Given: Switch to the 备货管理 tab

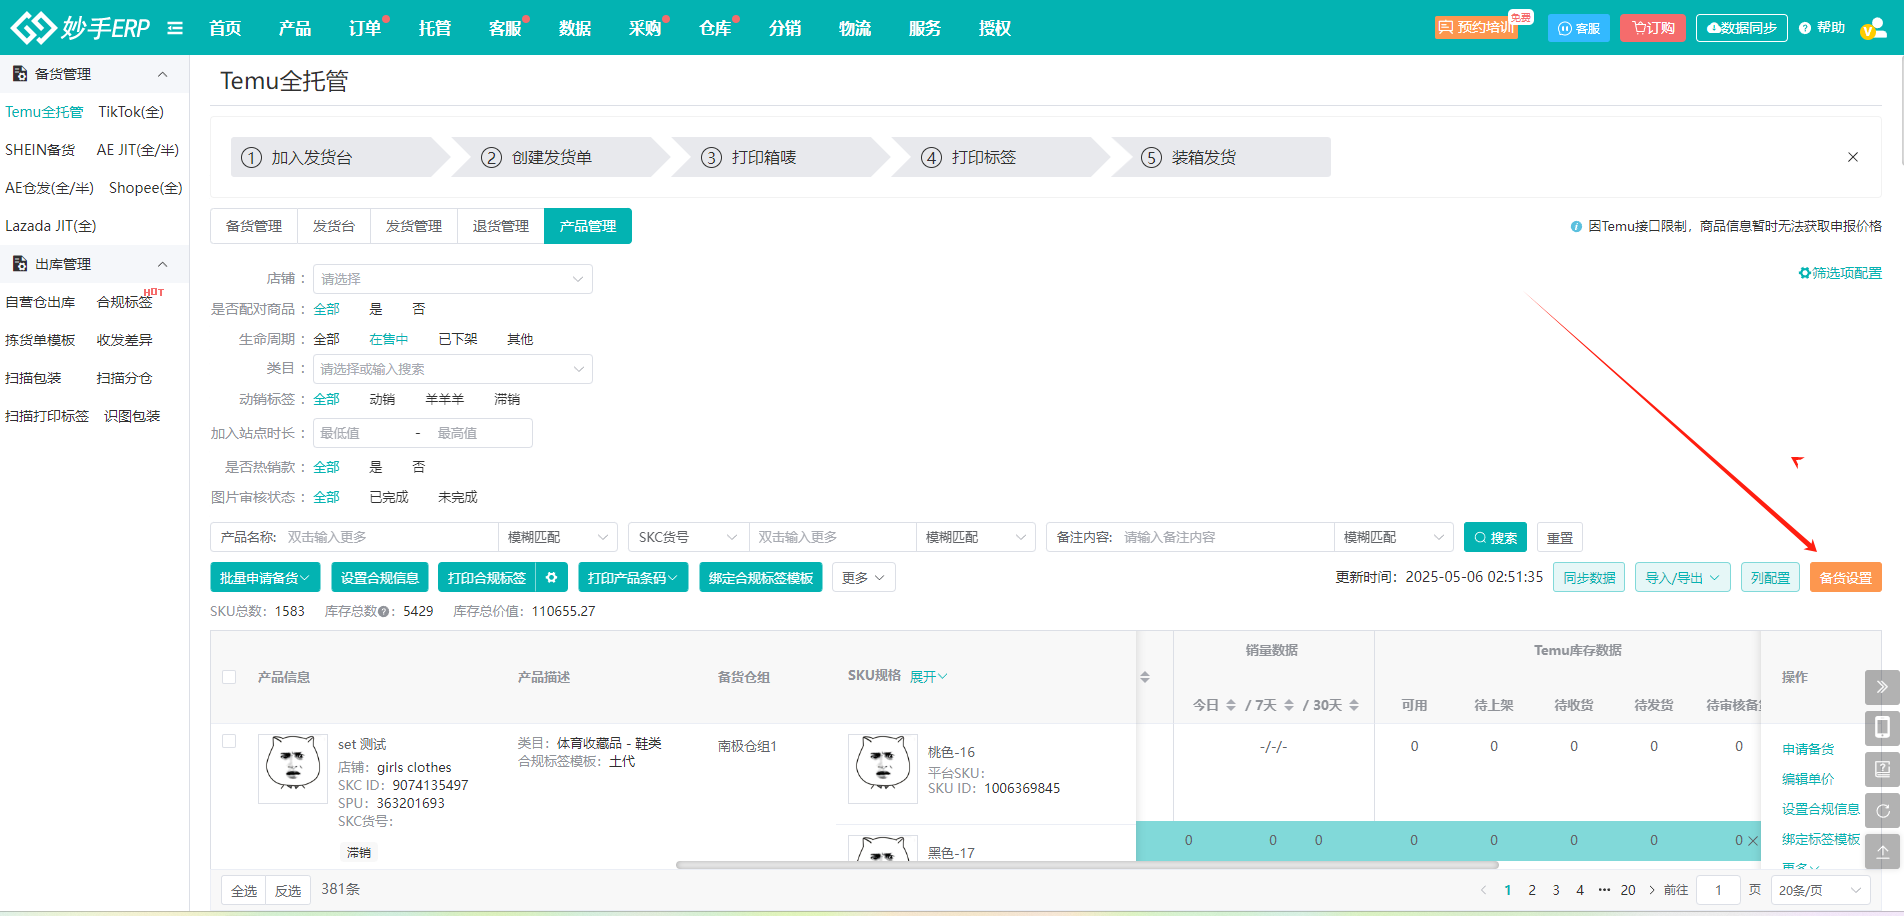Looking at the screenshot, I should [x=254, y=226].
